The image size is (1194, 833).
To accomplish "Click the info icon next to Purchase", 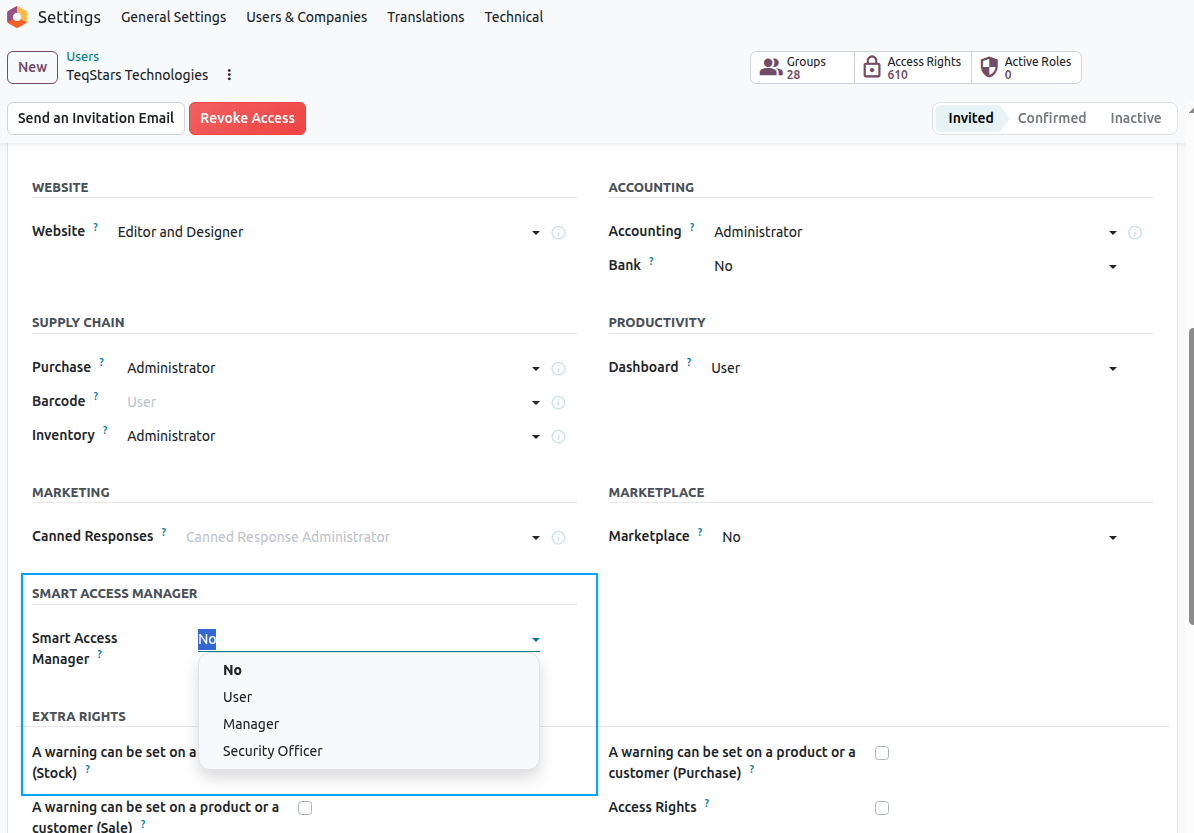I will (x=558, y=369).
